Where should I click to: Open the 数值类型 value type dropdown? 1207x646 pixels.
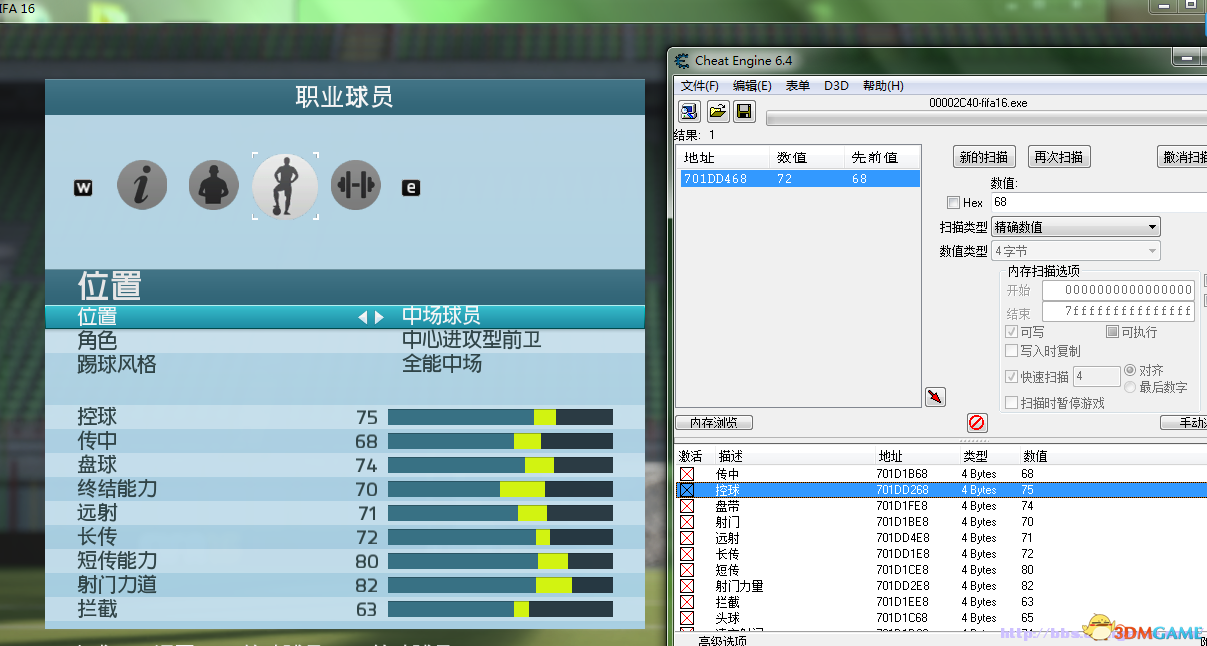(x=1076, y=251)
